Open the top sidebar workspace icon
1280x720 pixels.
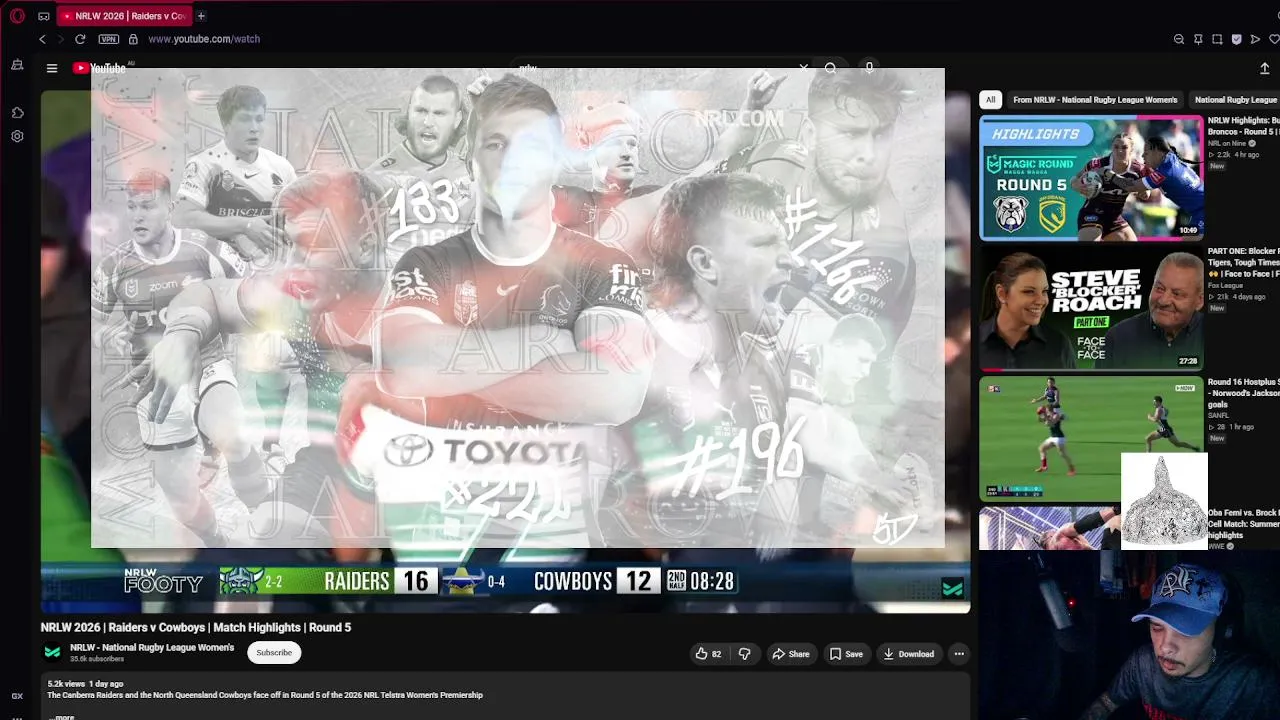pos(17,65)
